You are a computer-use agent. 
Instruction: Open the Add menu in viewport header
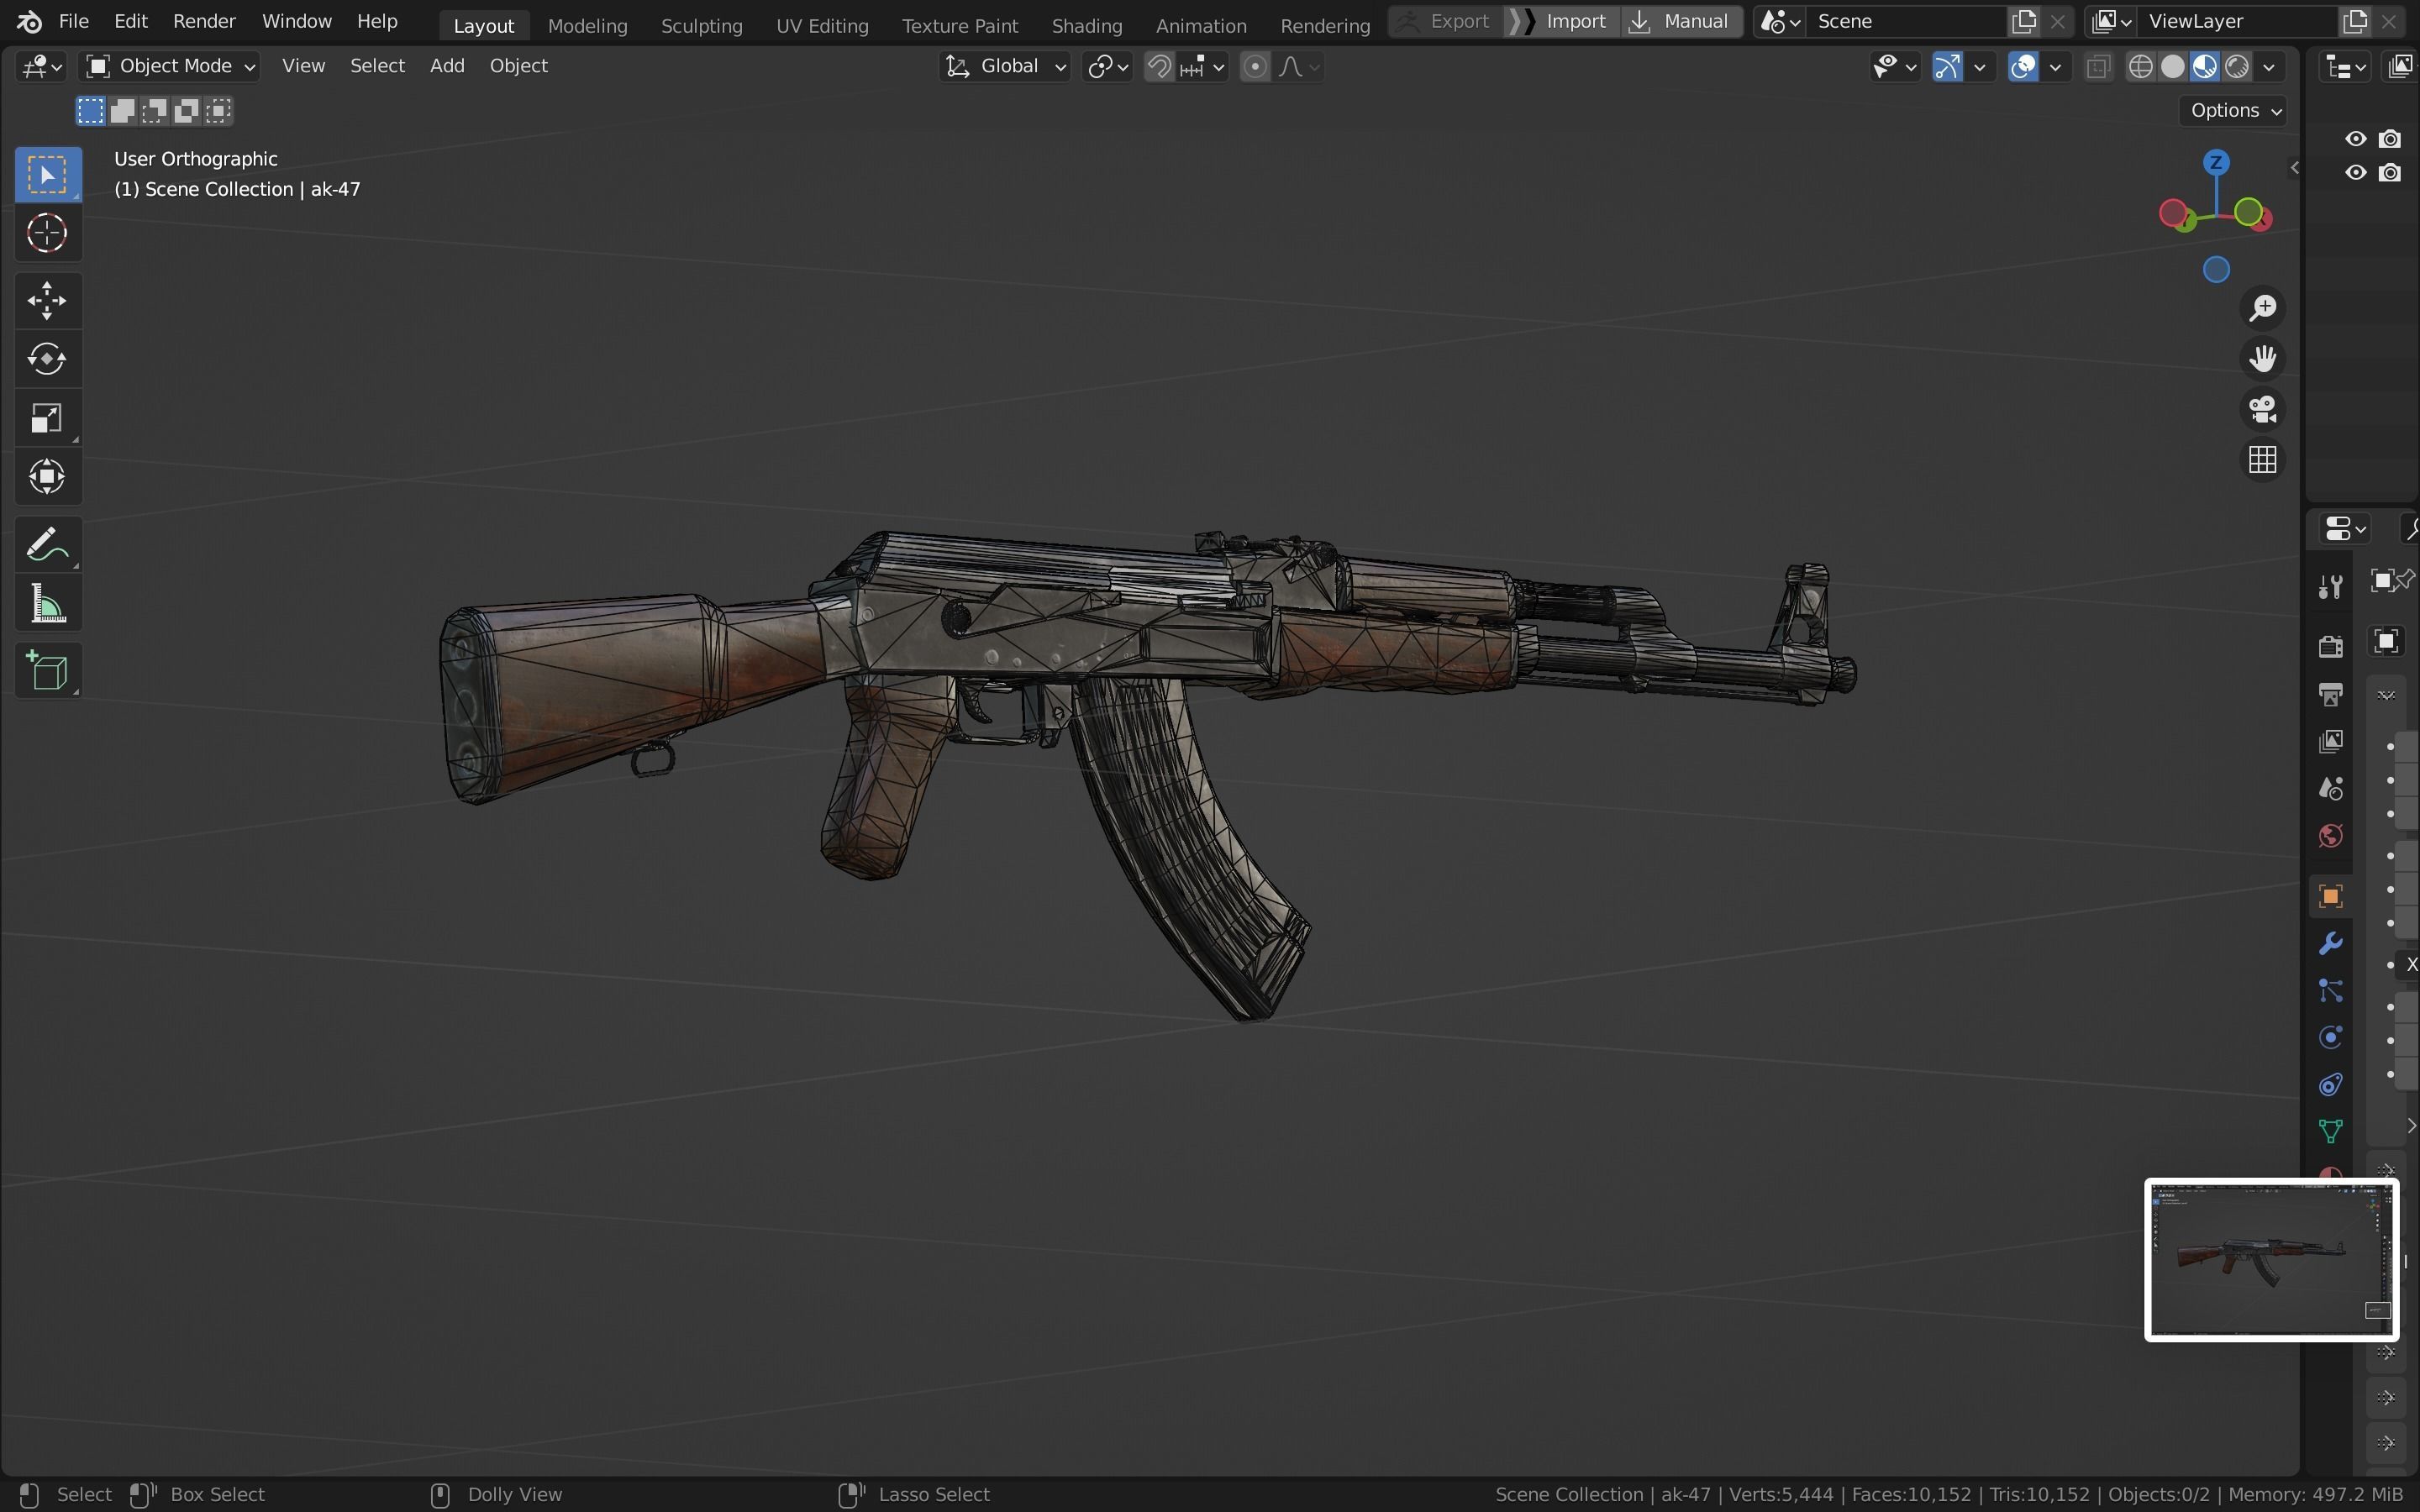click(447, 66)
